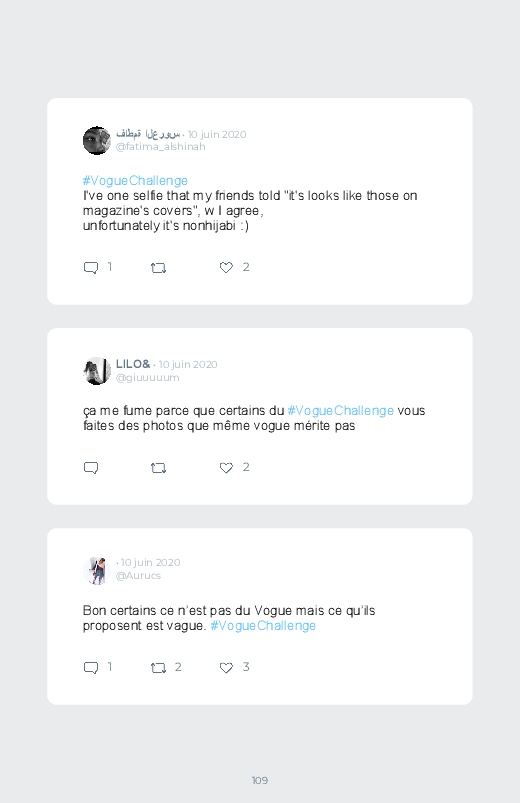Reply to the @Aurucs tweet

tap(91, 668)
